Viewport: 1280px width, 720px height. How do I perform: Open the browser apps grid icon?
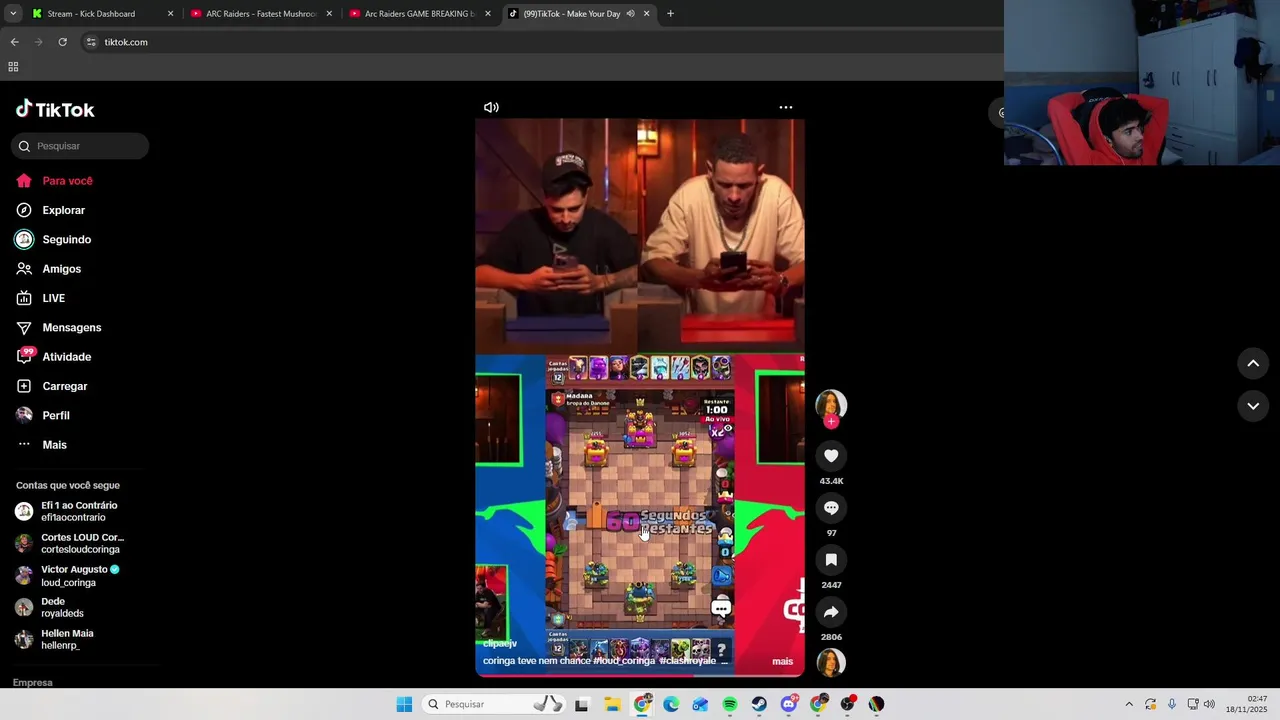(x=13, y=67)
